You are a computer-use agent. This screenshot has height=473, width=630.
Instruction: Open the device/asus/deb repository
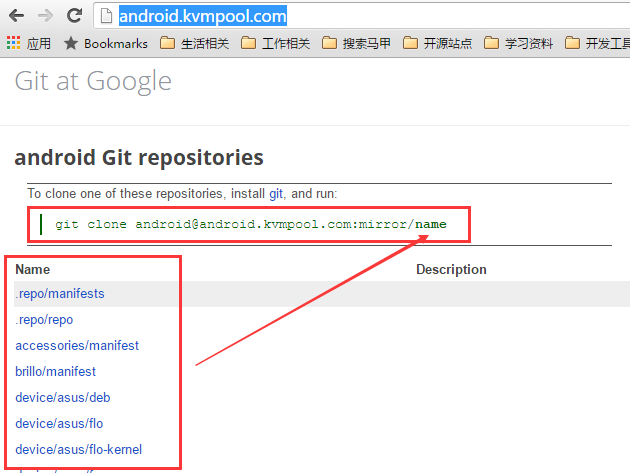pos(63,398)
